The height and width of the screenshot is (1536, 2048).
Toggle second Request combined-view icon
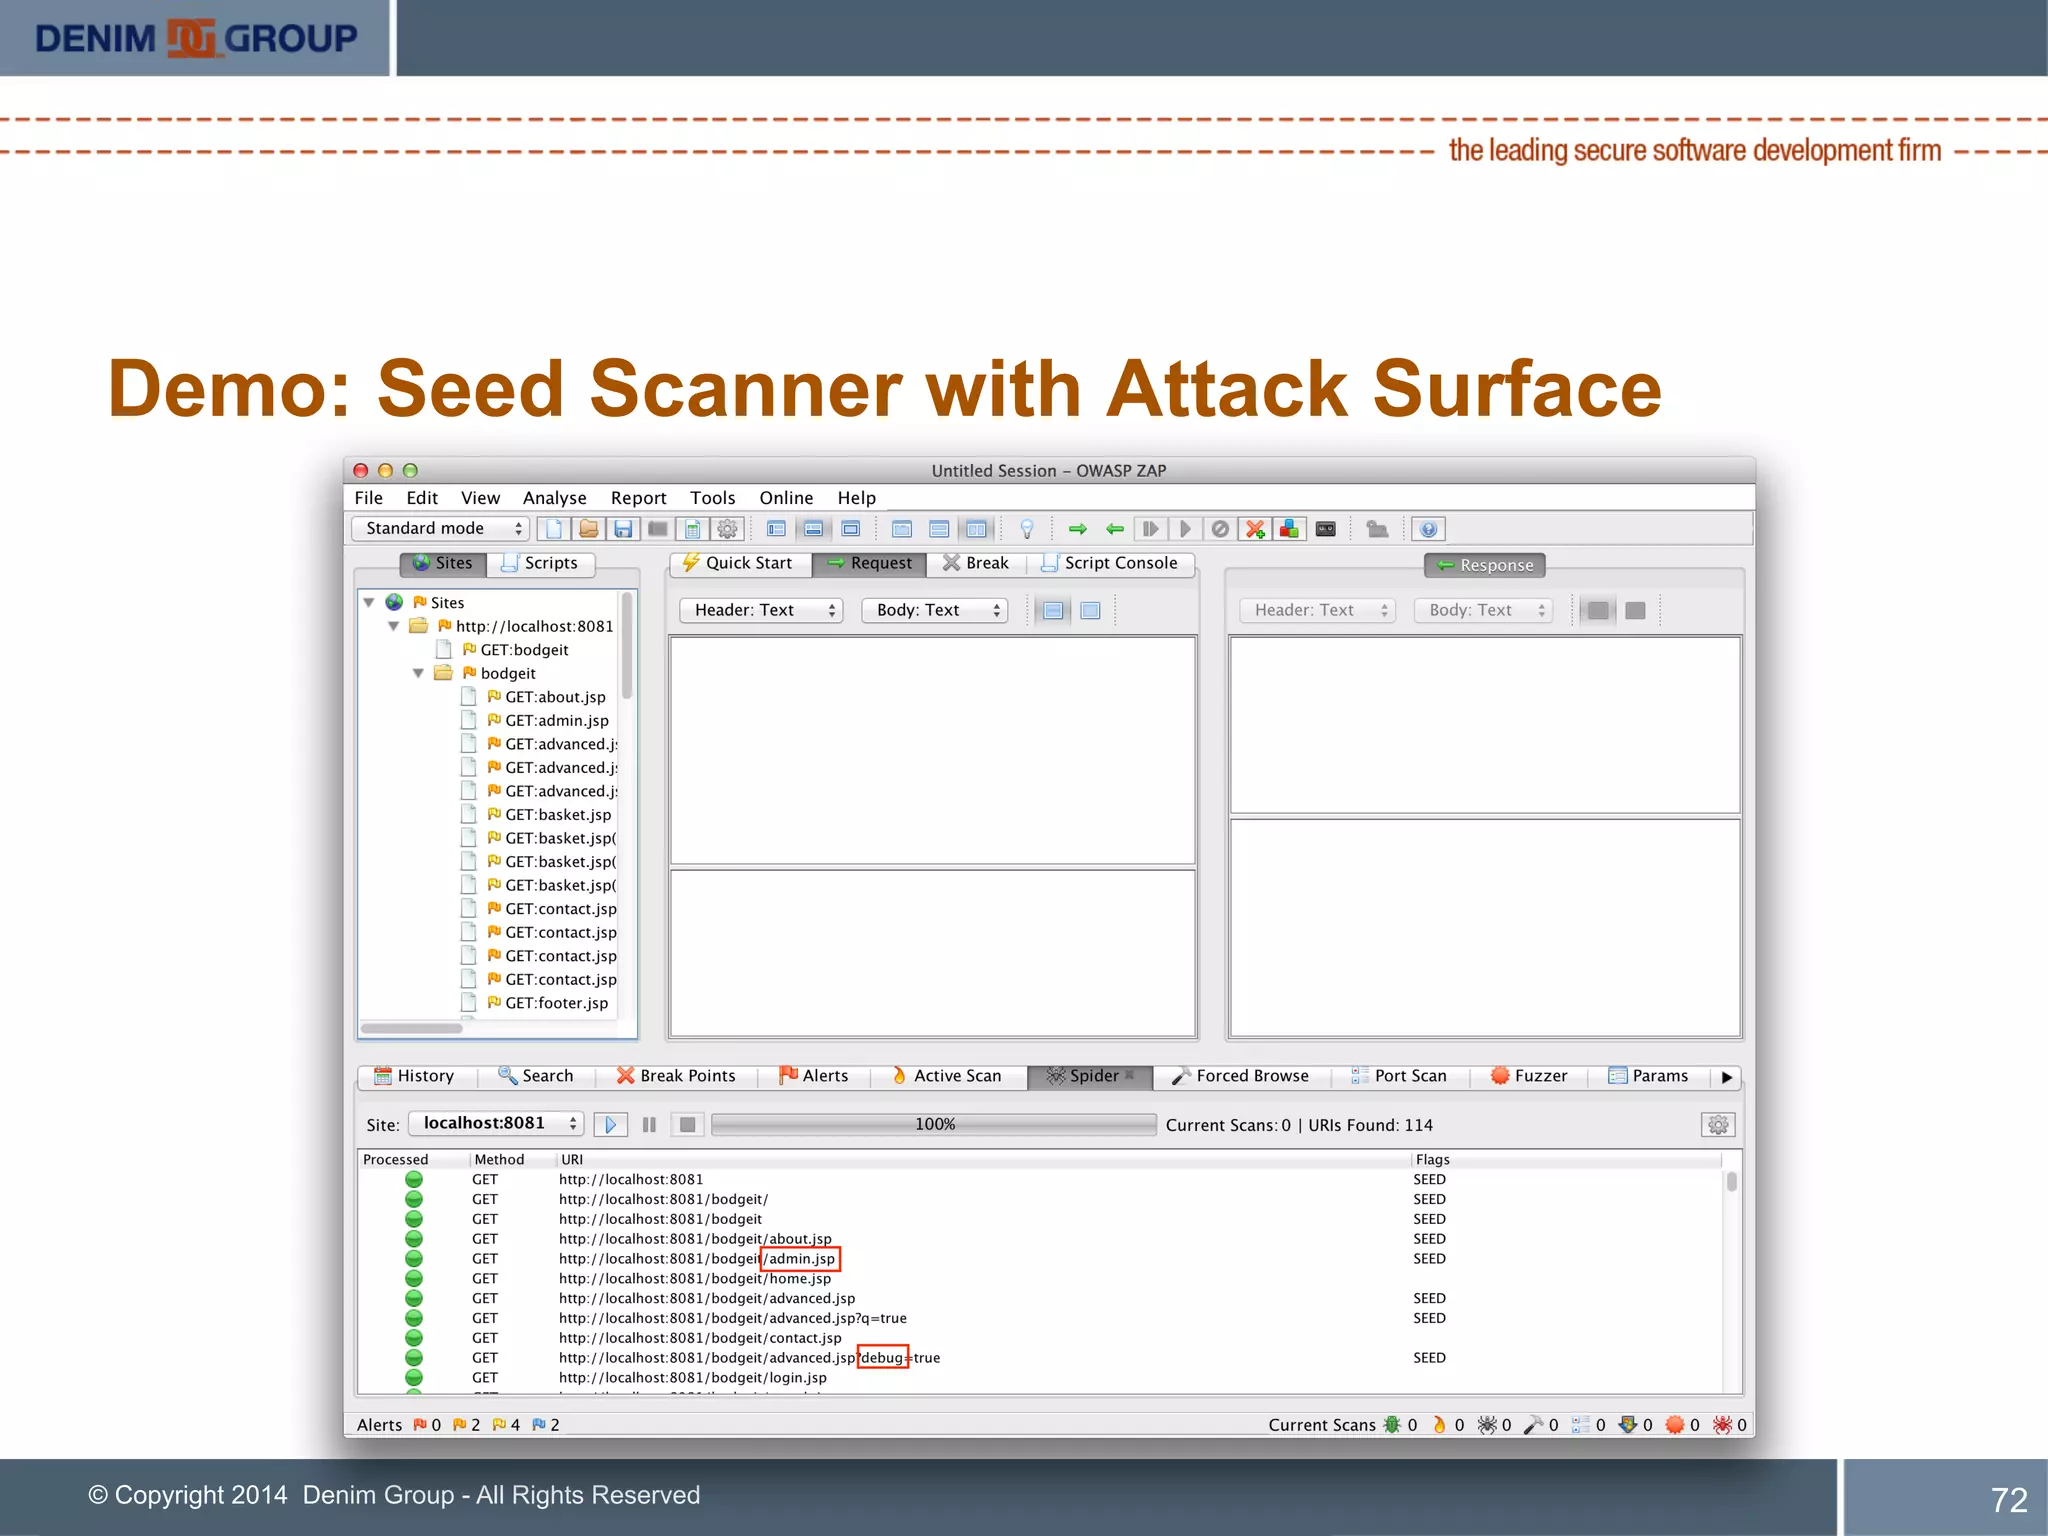(1090, 611)
